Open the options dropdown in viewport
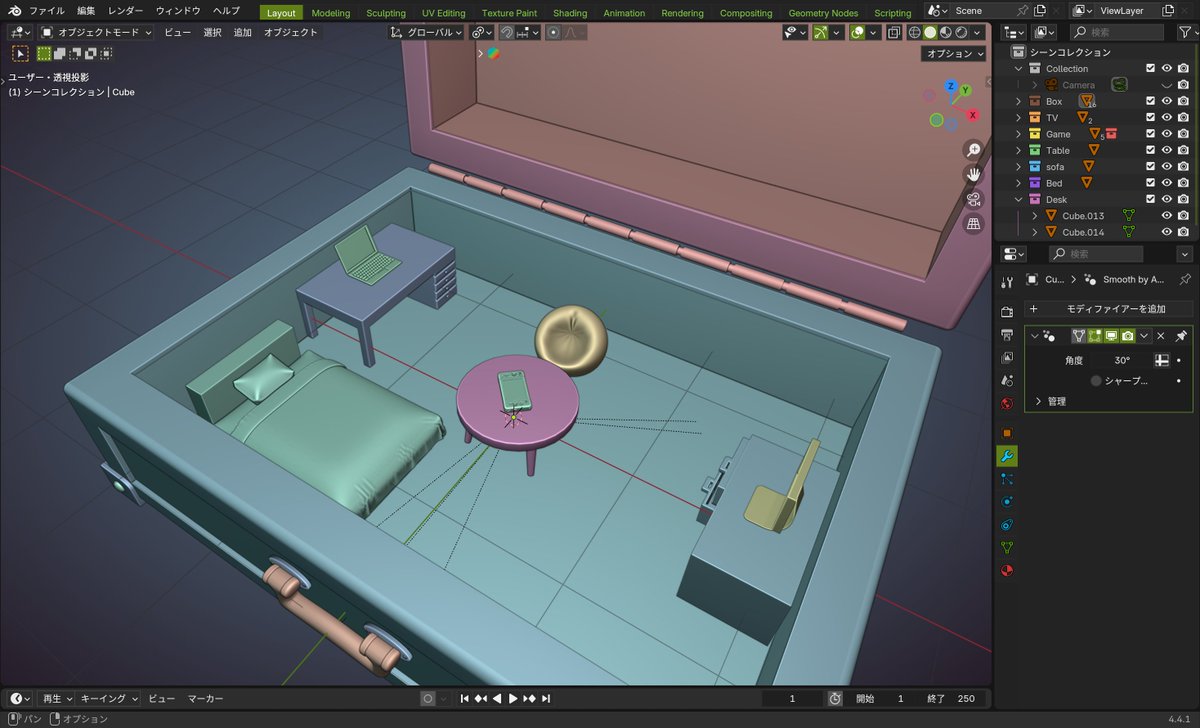The image size is (1200, 728). tap(954, 54)
